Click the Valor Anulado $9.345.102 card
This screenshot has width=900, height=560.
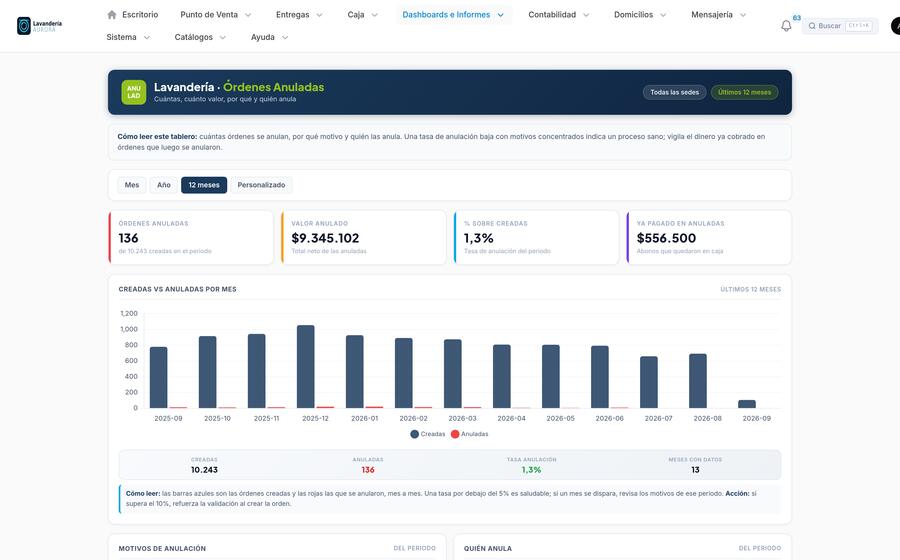pos(364,238)
